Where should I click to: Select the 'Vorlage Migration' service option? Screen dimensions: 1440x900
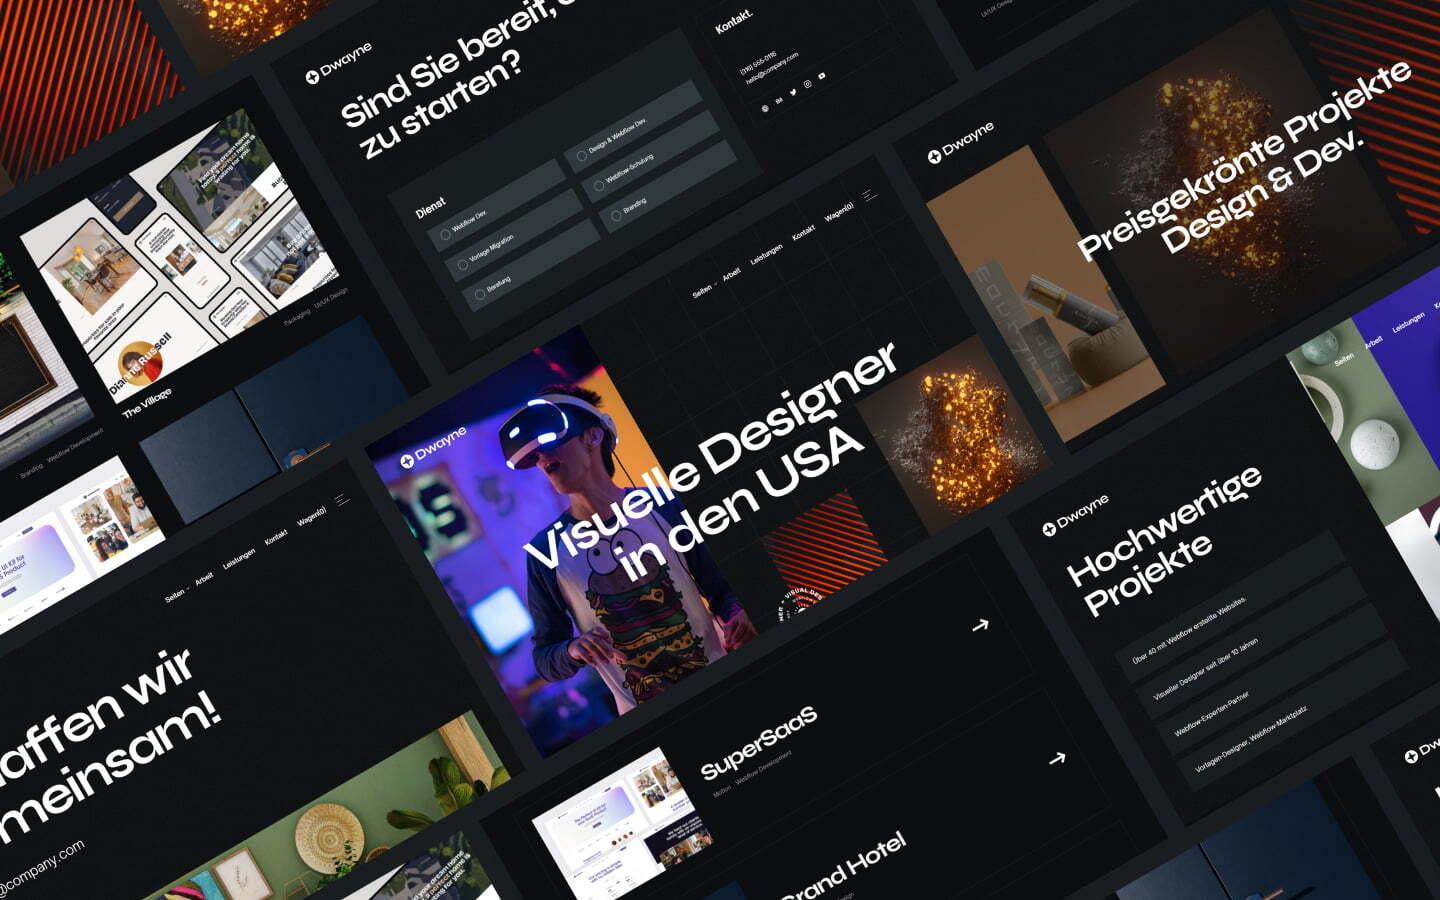click(462, 265)
